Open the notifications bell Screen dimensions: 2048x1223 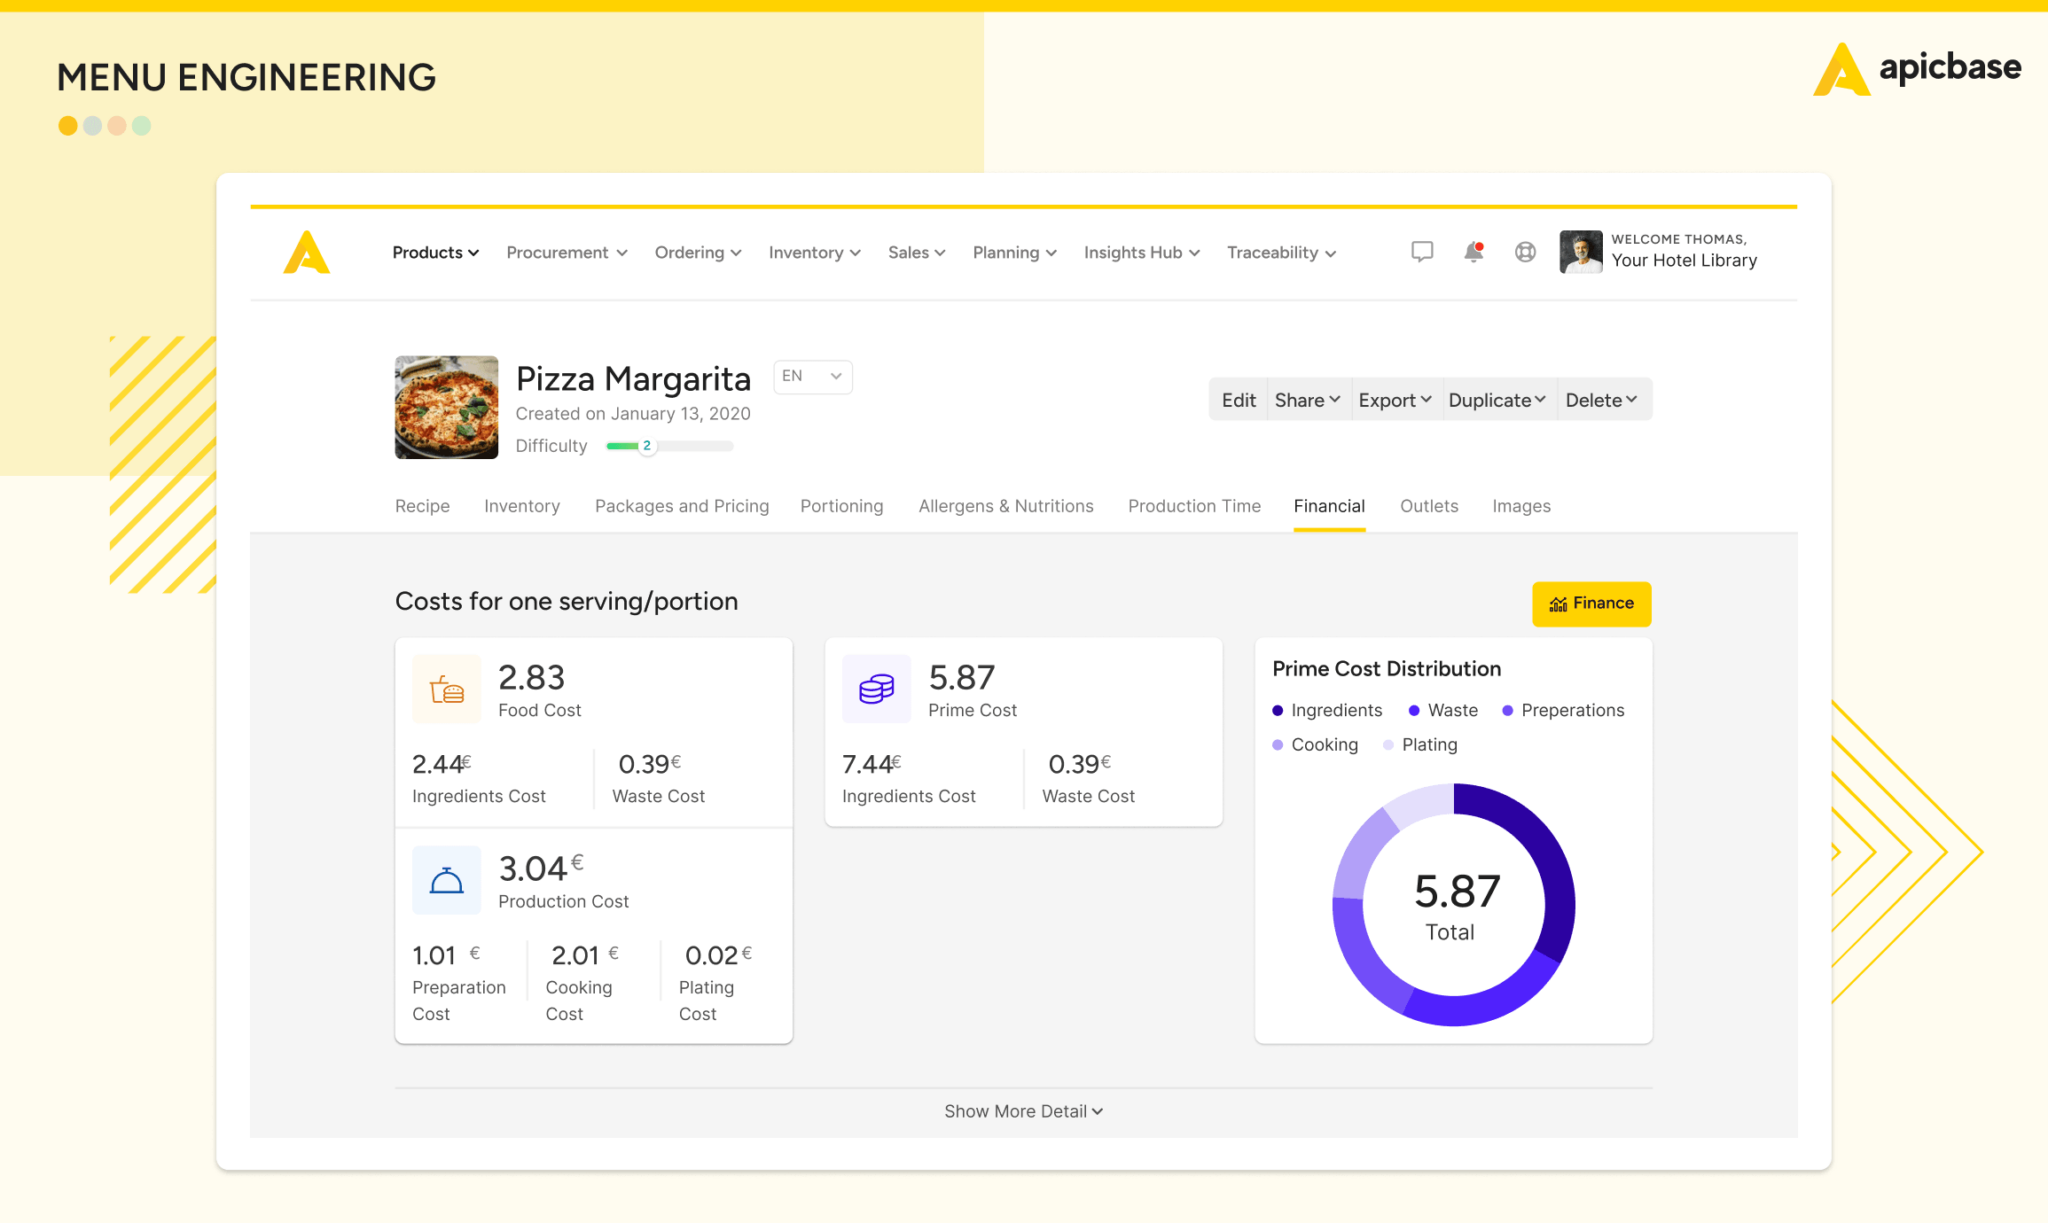1473,252
